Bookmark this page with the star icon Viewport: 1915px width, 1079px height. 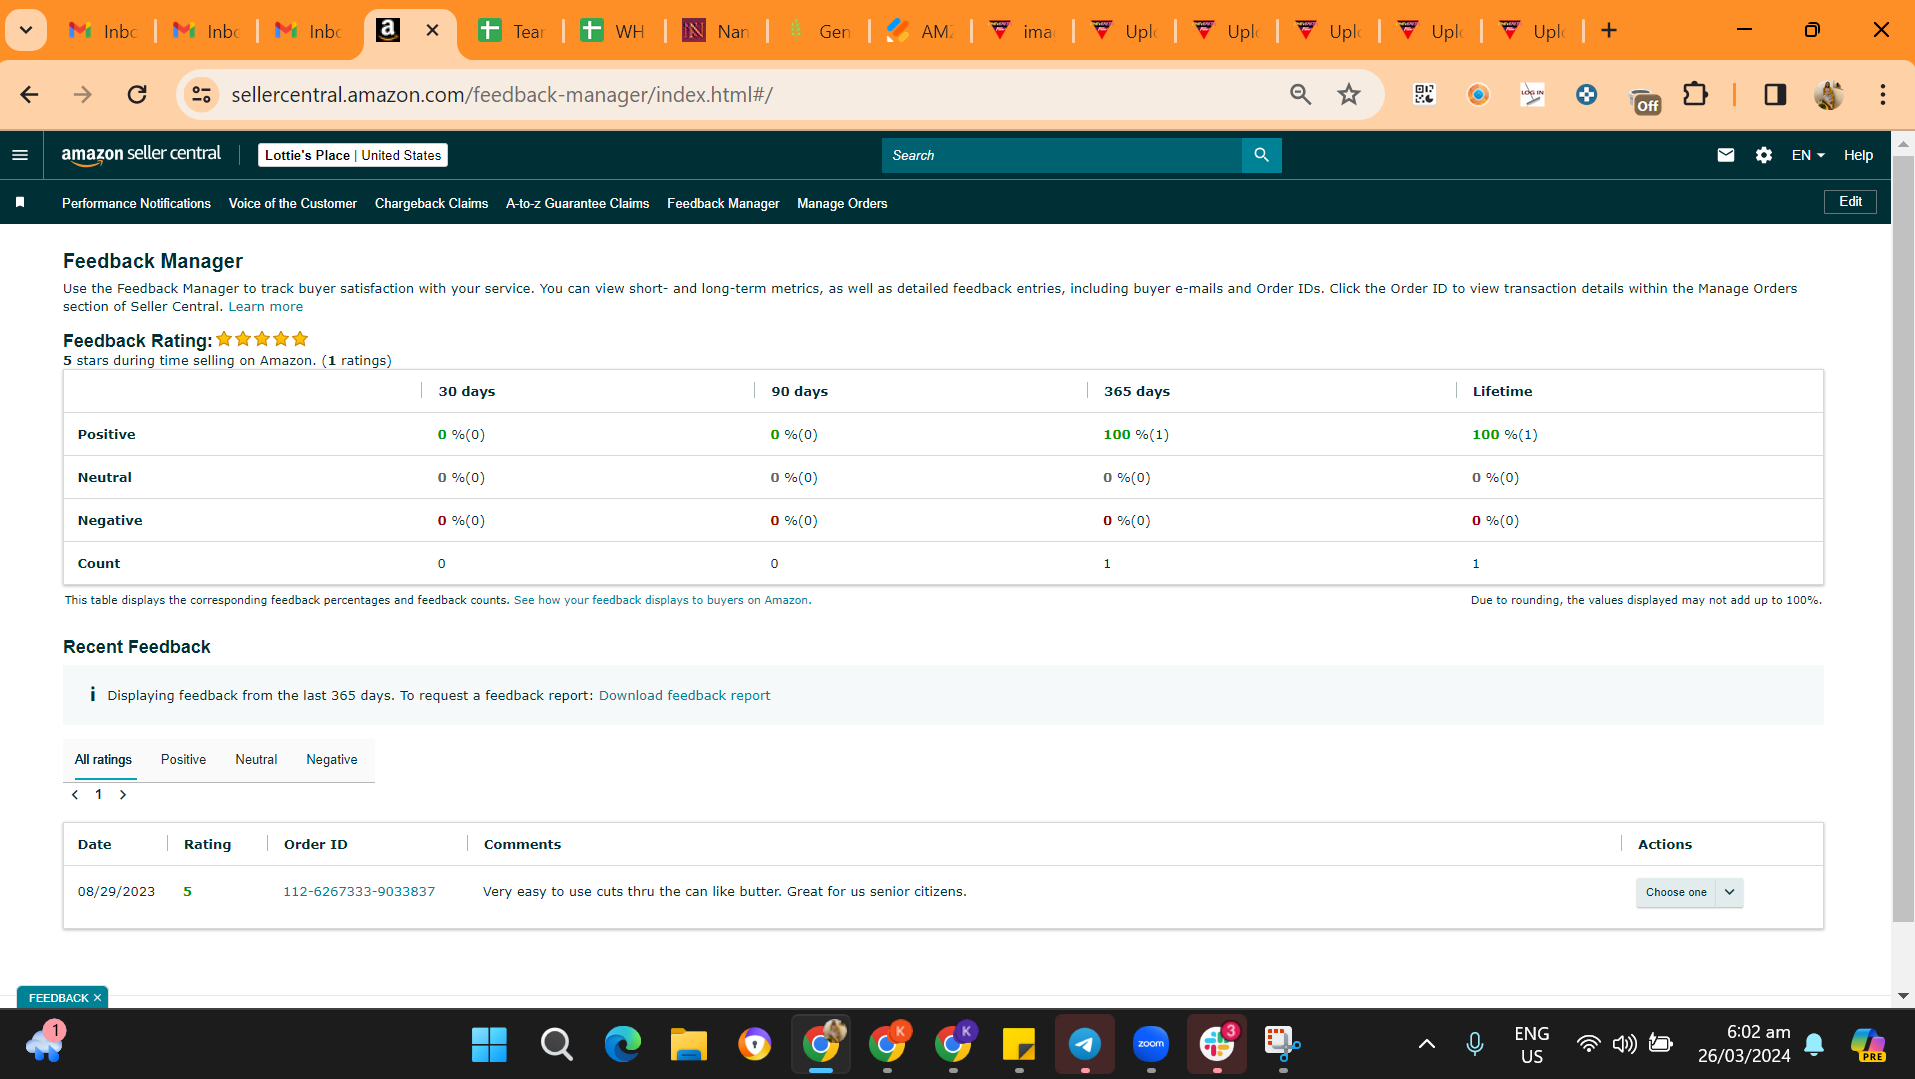1349,95
